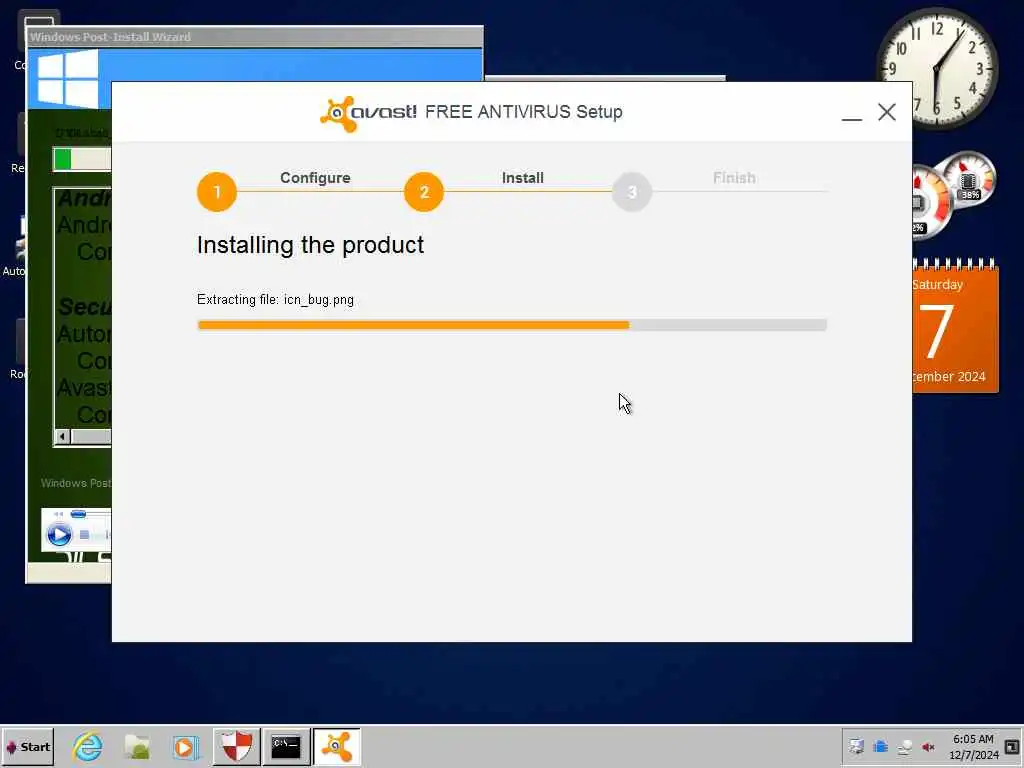The width and height of the screenshot is (1024, 768).
Task: Click the blue system tray icon
Action: click(880, 747)
